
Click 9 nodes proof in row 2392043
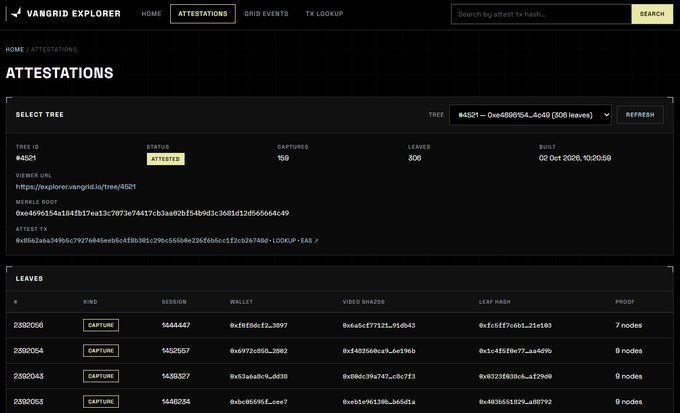click(x=628, y=376)
